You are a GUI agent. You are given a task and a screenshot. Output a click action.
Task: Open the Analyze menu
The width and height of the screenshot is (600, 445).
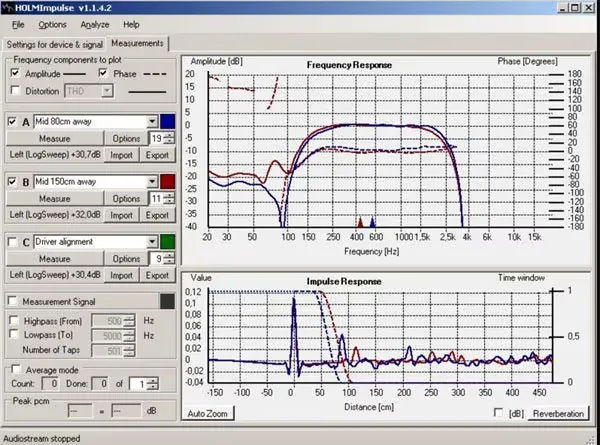95,25
